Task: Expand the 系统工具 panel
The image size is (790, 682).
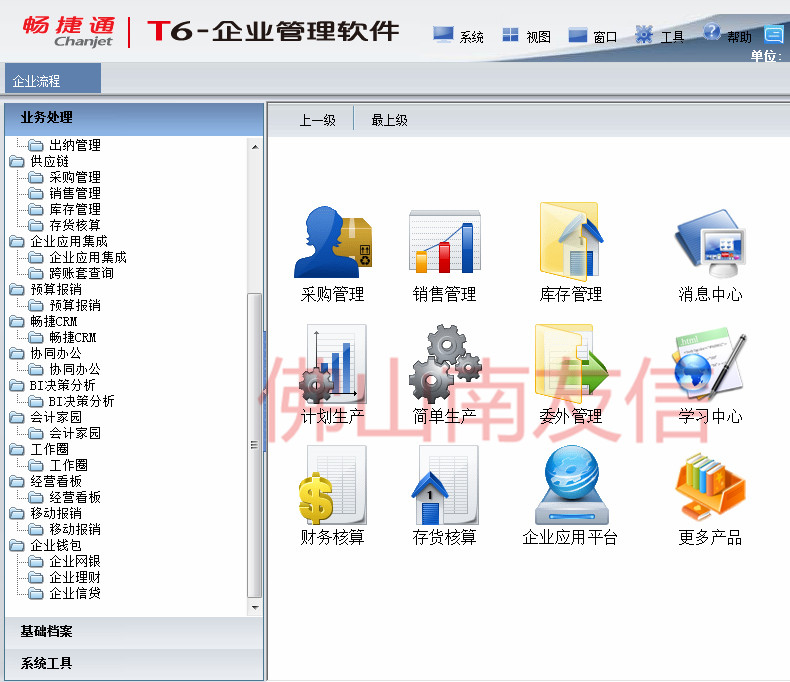Action: click(134, 663)
